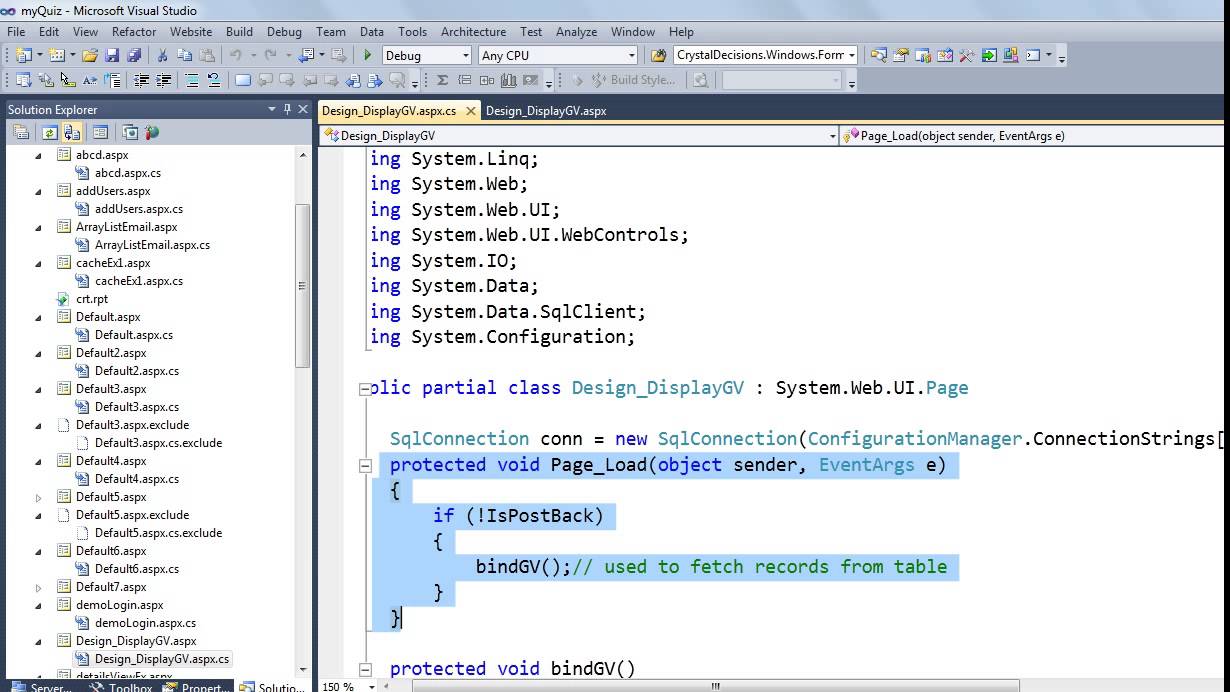1230x692 pixels.
Task: Collapse the bindGV method outline
Action: (365, 669)
